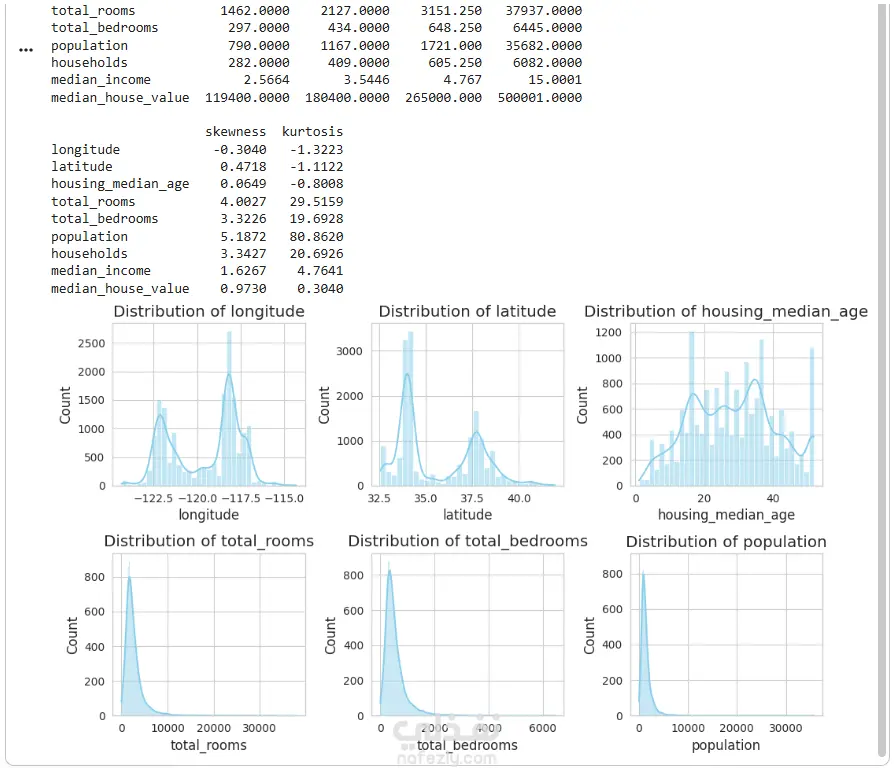Click the value 2.5664 in the median_income row
This screenshot has height=768, width=894.
tap(266, 79)
